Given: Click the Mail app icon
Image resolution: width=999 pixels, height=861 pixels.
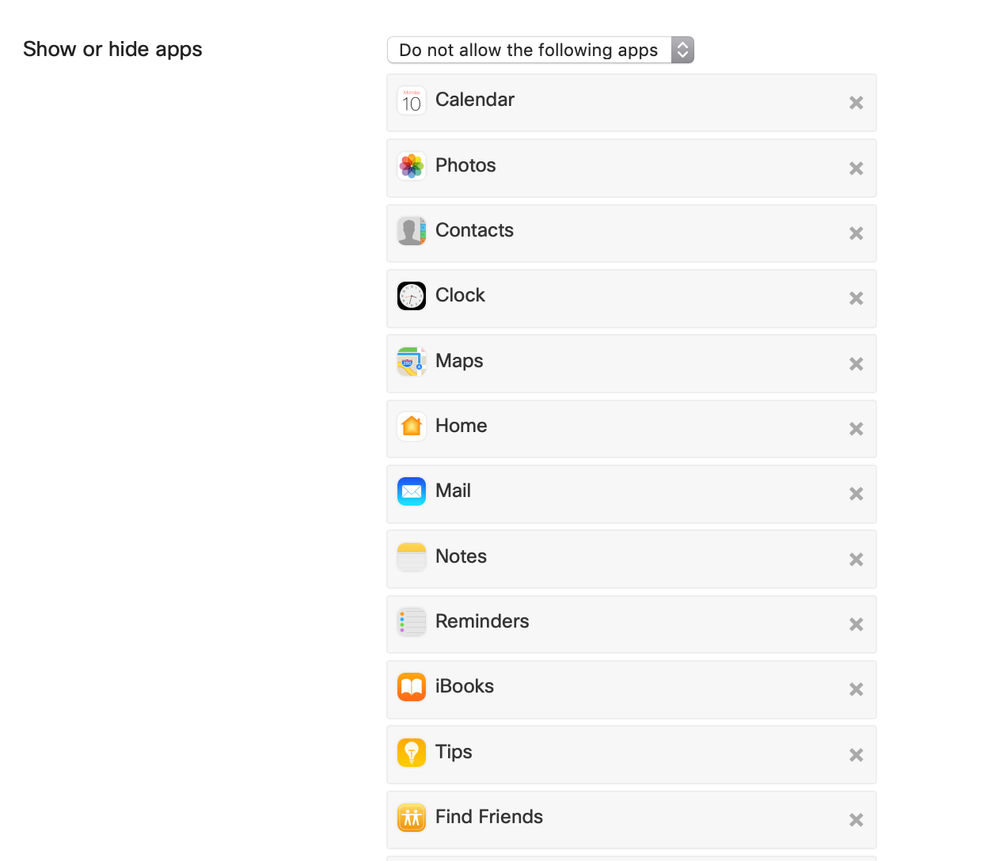Looking at the screenshot, I should click(411, 491).
